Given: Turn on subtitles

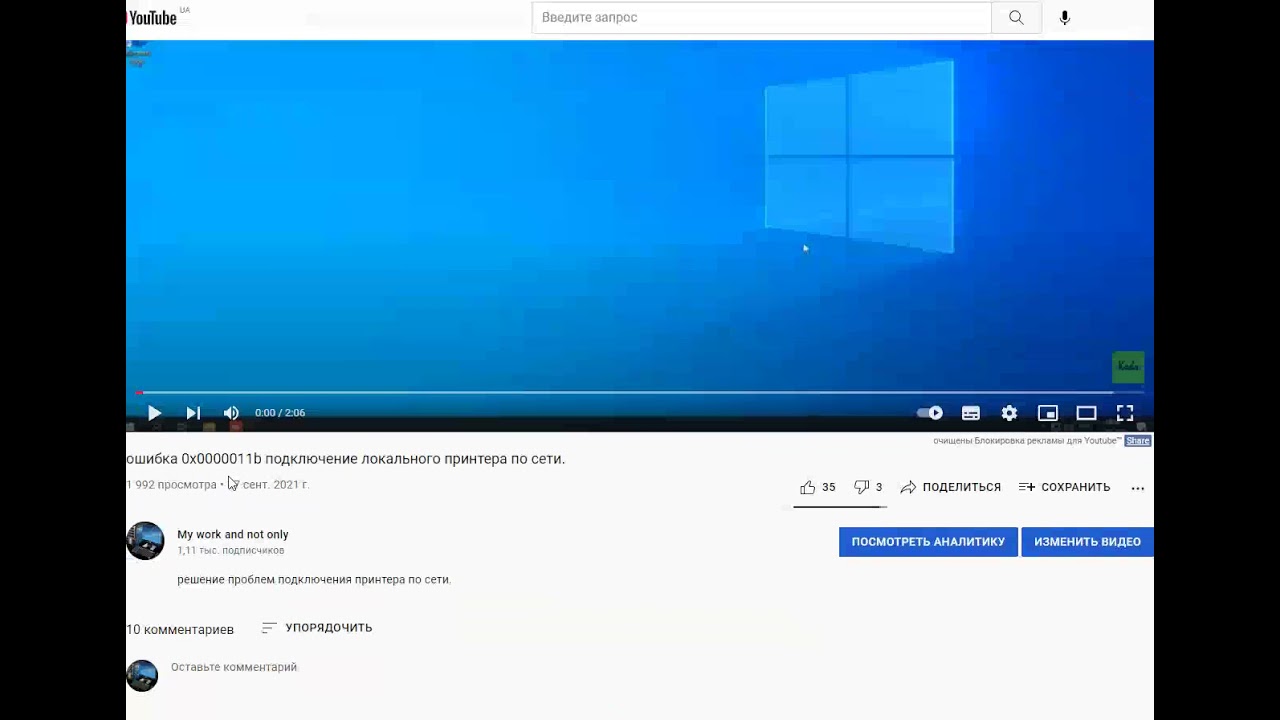Looking at the screenshot, I should pos(970,413).
